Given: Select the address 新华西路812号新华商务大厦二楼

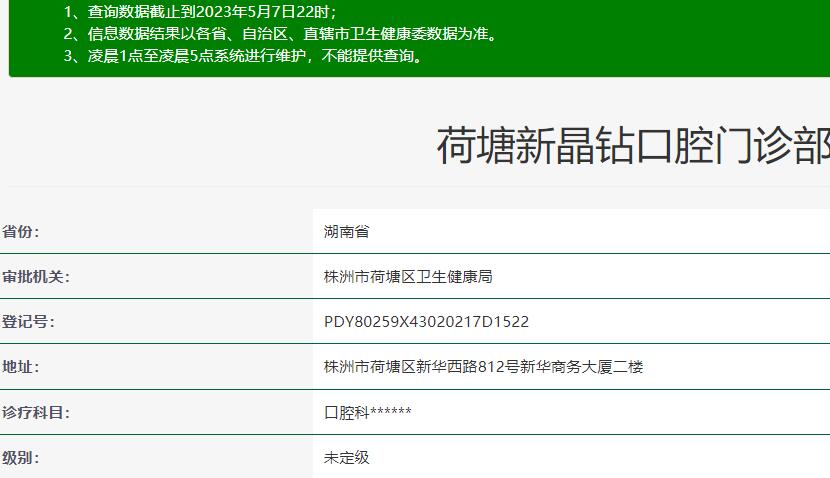Looking at the screenshot, I should (x=483, y=367).
